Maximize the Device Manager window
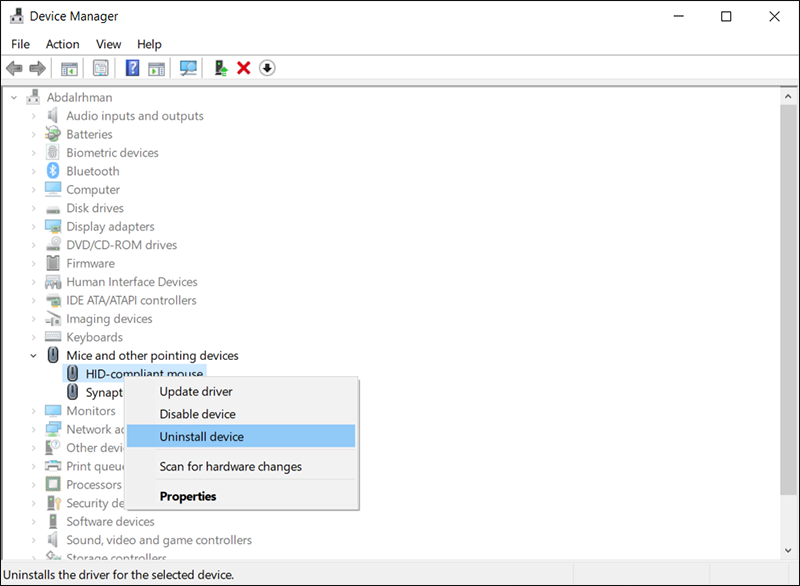 click(x=726, y=16)
